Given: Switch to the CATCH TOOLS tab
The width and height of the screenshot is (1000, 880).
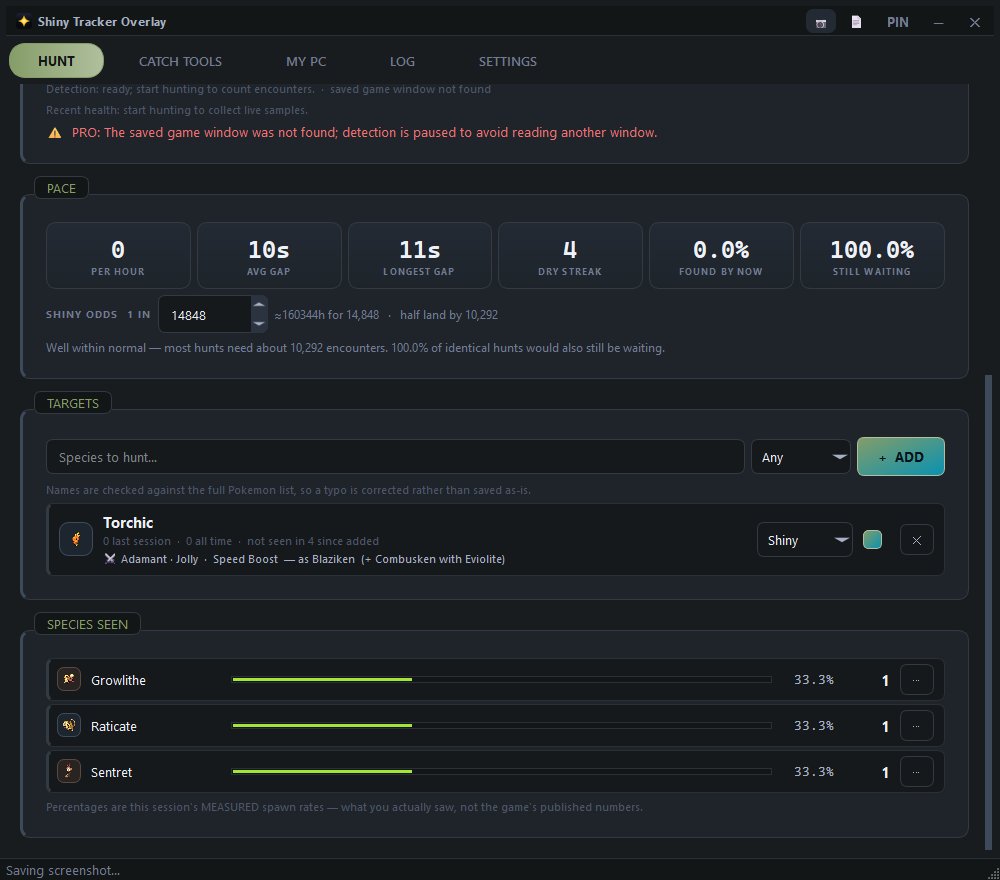Looking at the screenshot, I should coord(180,61).
